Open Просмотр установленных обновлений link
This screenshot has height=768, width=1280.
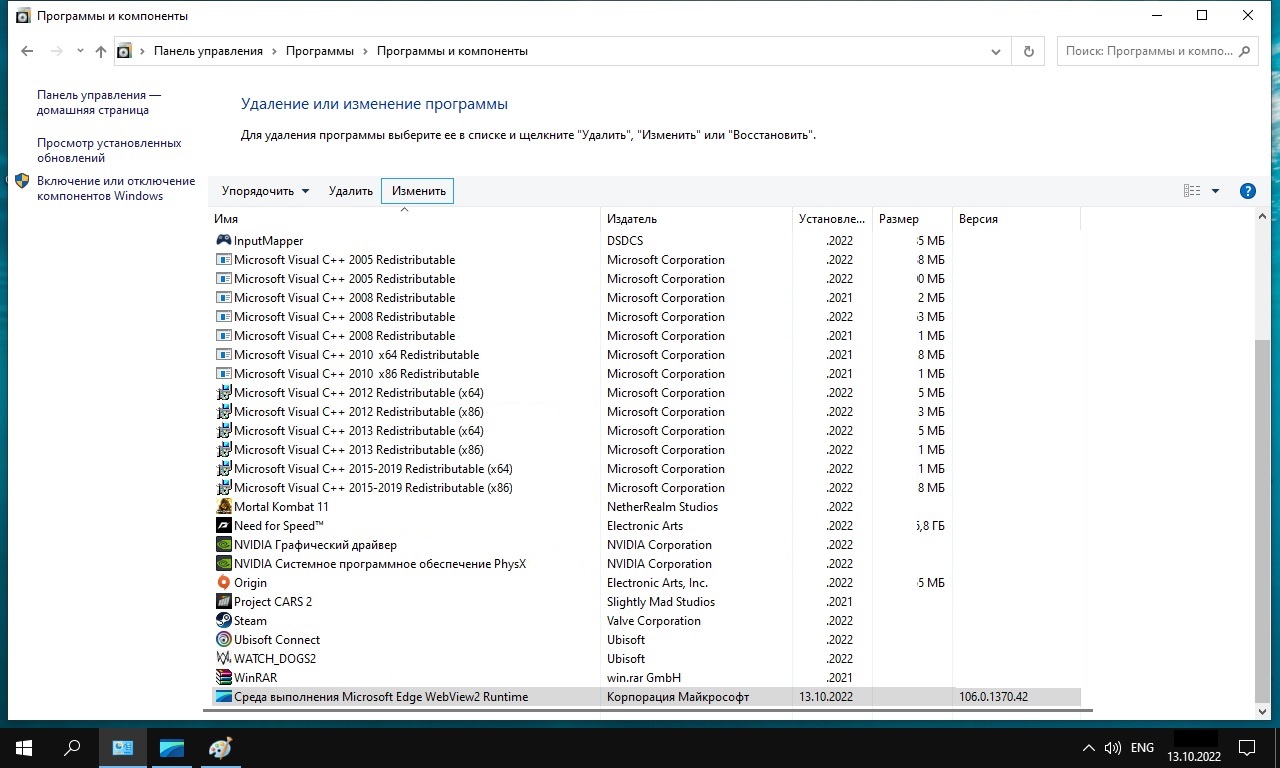point(109,151)
